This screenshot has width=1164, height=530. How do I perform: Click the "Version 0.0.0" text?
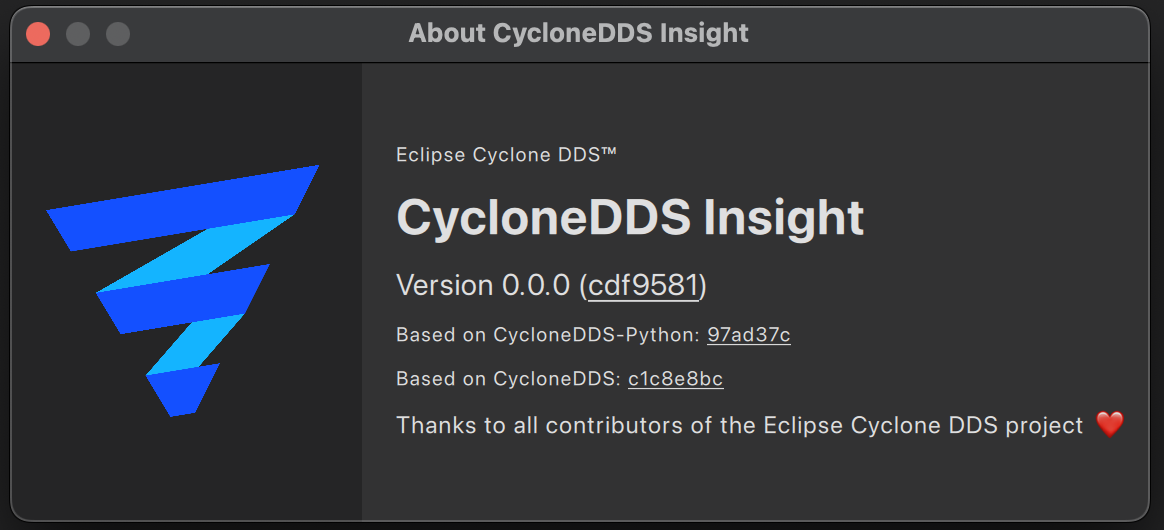[x=484, y=285]
